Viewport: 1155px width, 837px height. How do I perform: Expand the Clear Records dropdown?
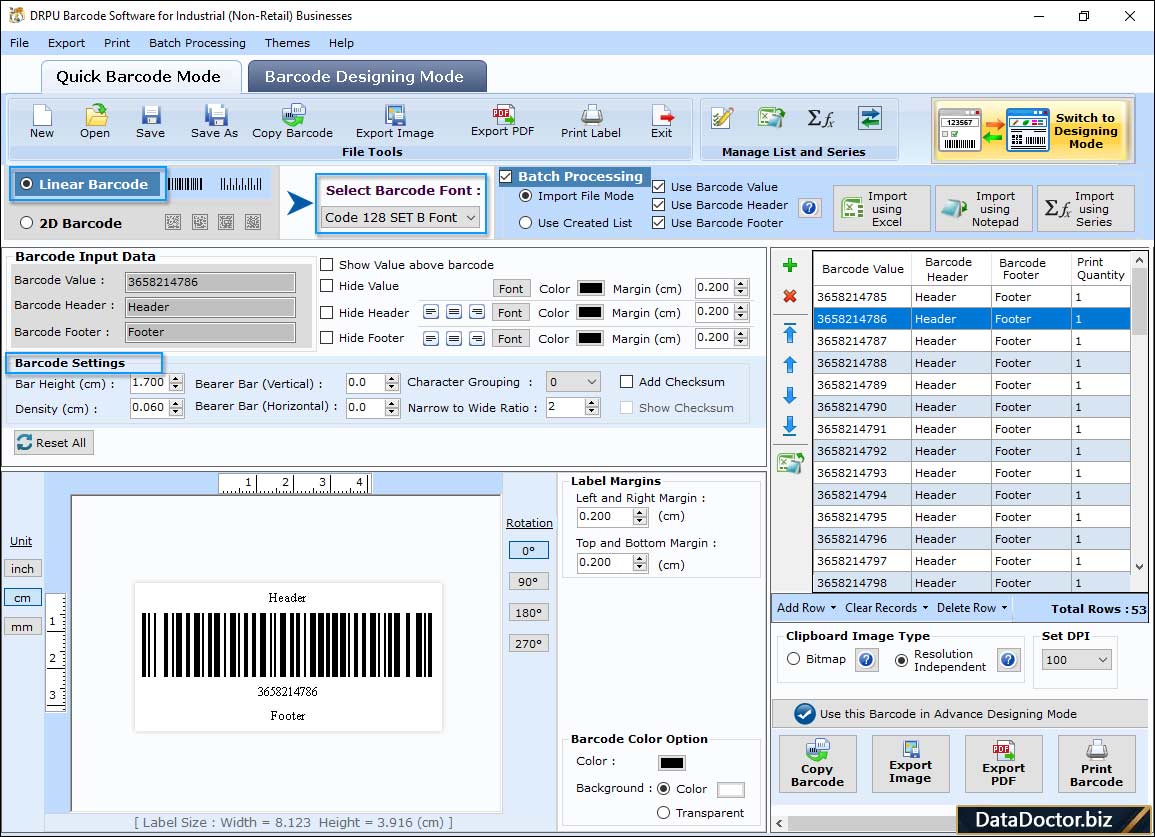coord(886,609)
